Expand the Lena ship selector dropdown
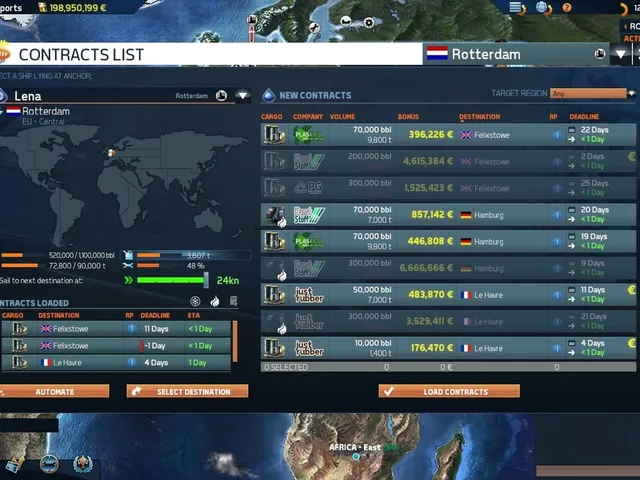 click(242, 96)
